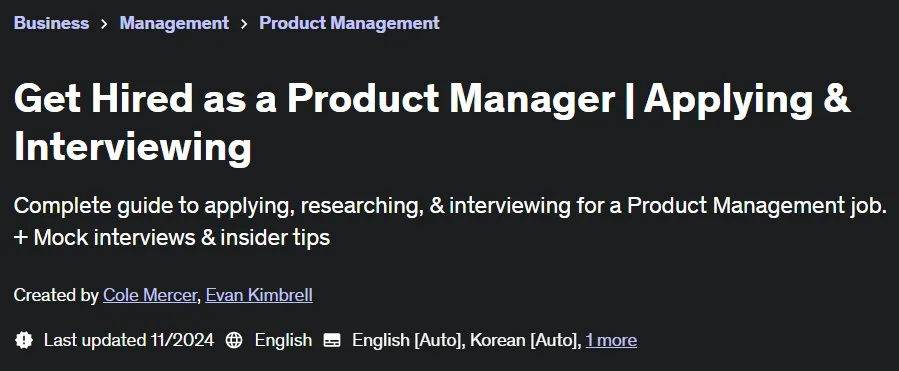Click the closed captions icon
The width and height of the screenshot is (899, 371).
(x=332, y=340)
